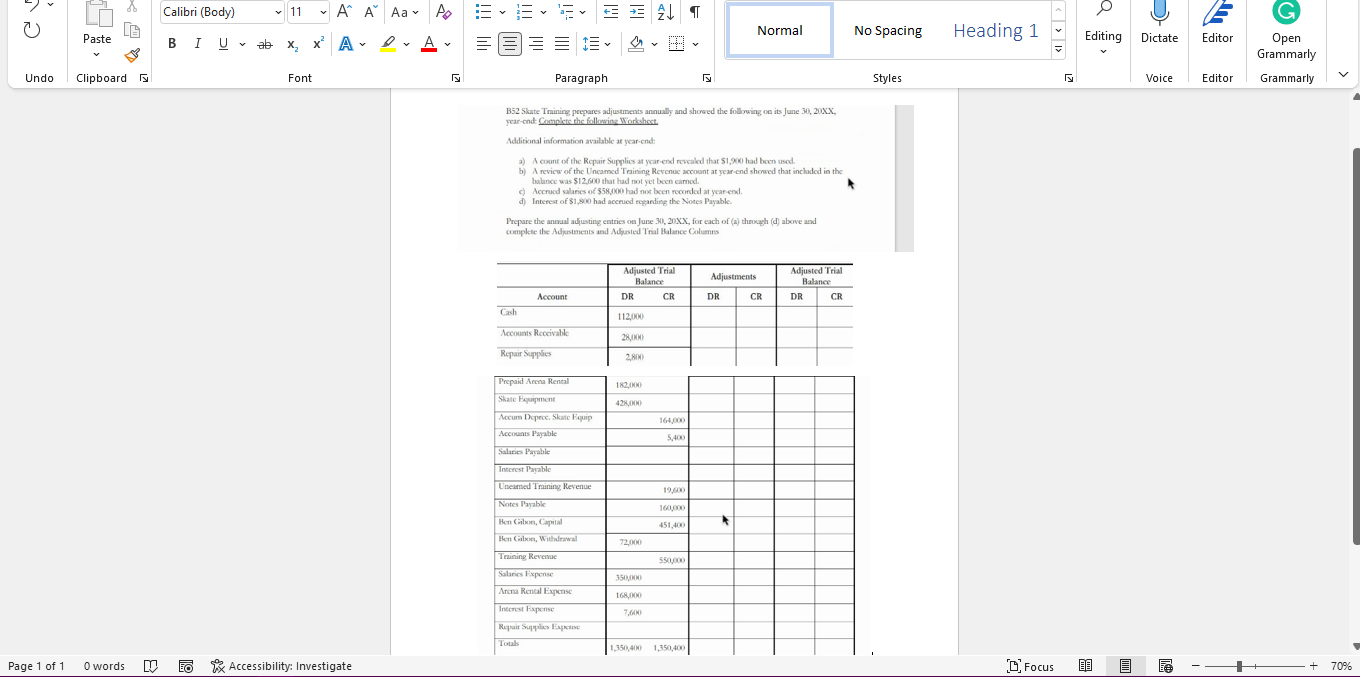Toggle underline formatting

pyautogui.click(x=223, y=44)
